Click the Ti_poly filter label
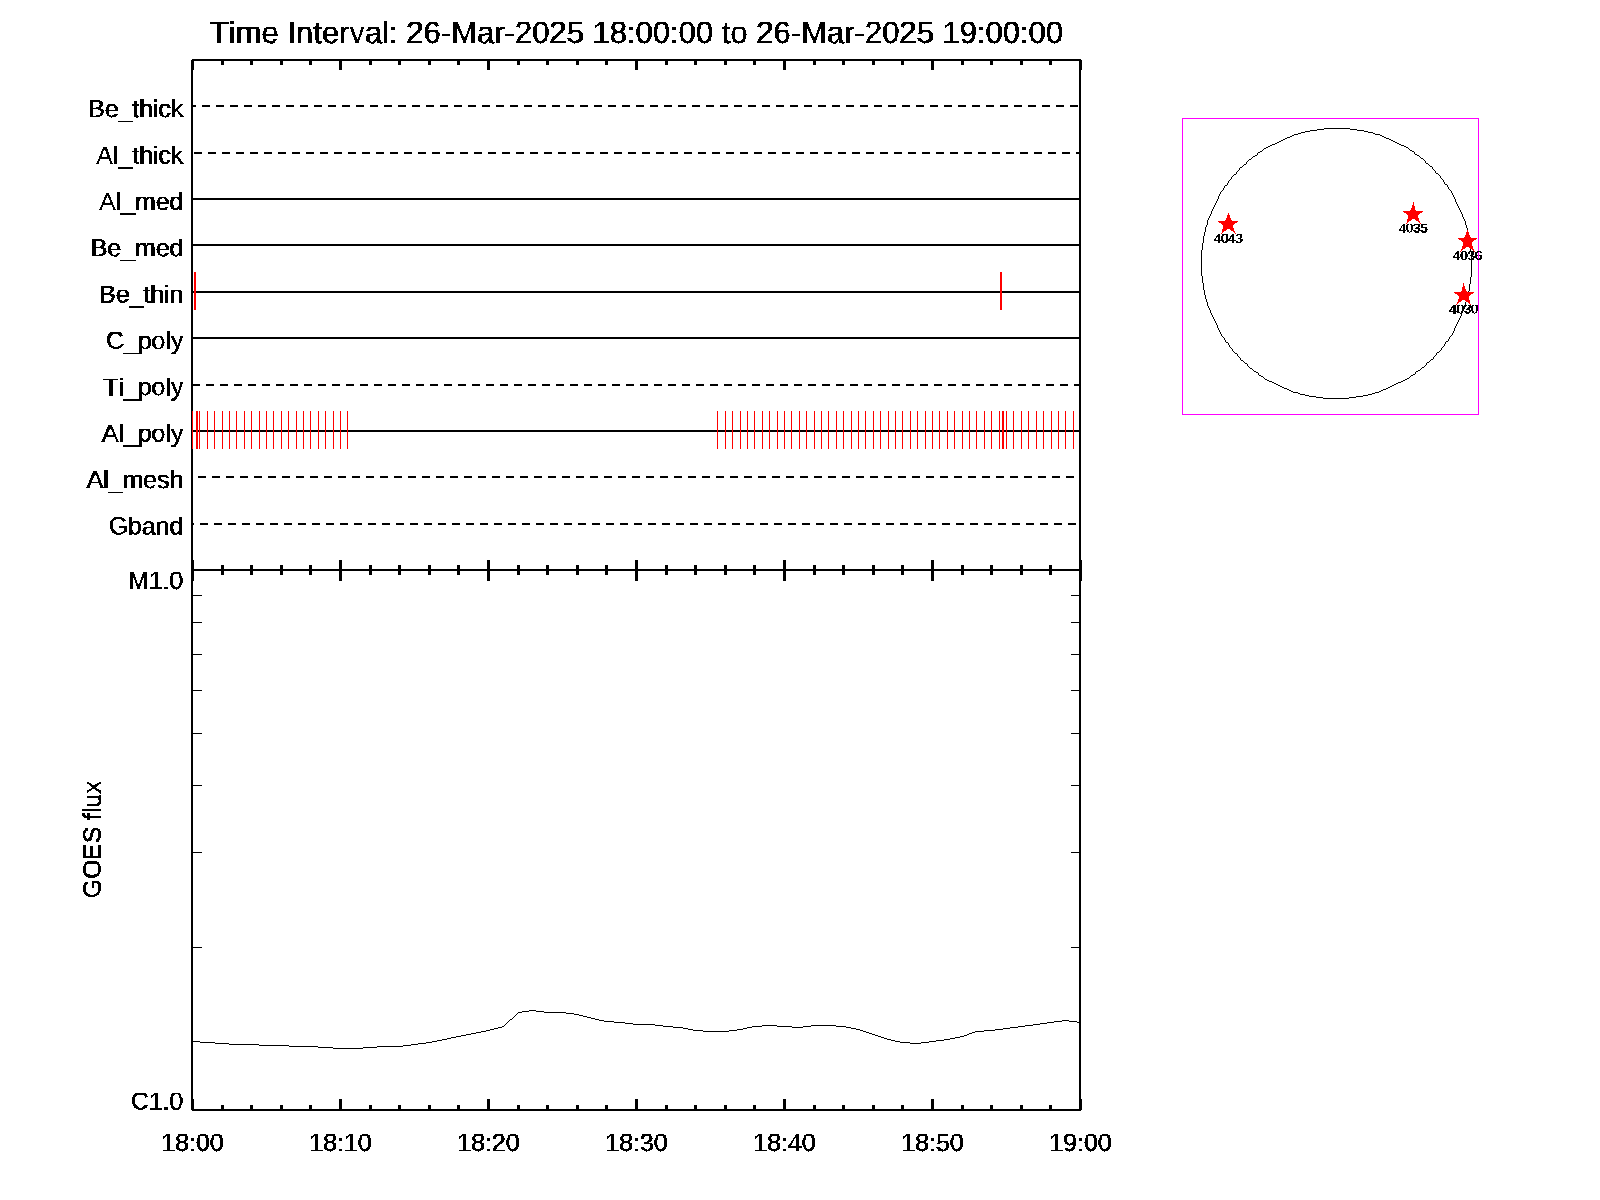 [x=143, y=388]
